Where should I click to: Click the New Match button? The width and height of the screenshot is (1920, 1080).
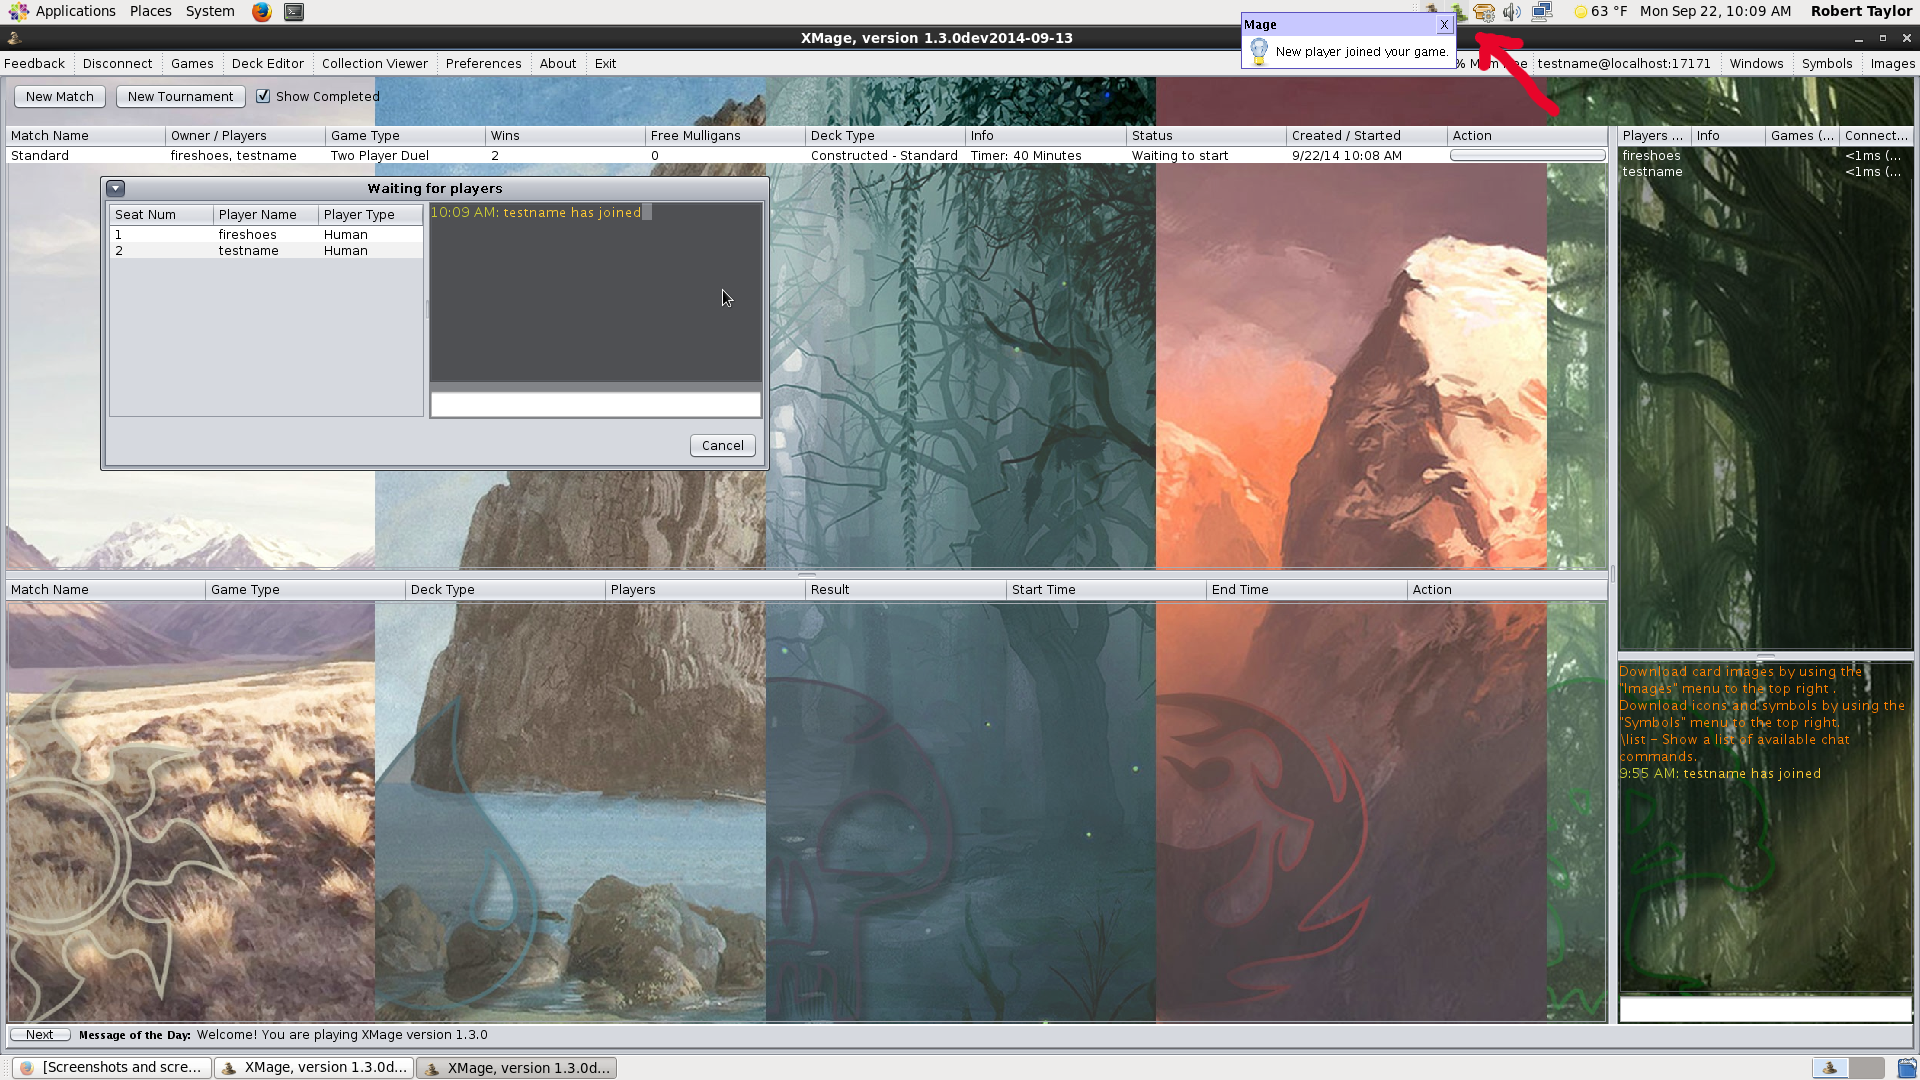pos(60,96)
